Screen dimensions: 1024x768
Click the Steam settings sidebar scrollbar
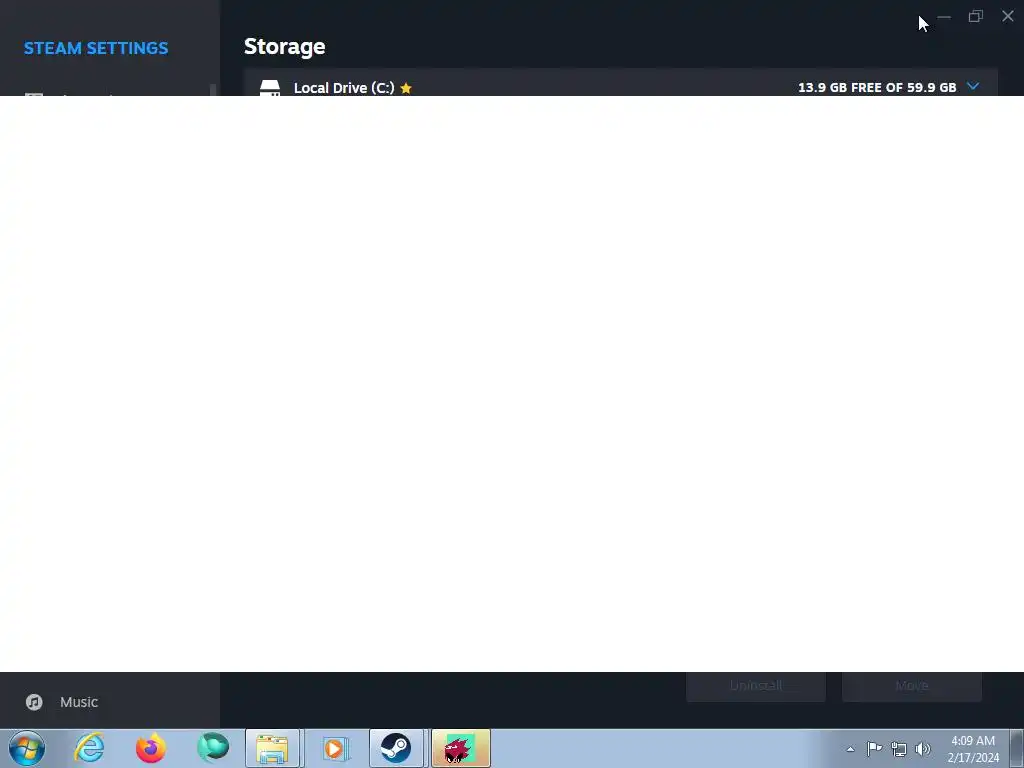213,89
